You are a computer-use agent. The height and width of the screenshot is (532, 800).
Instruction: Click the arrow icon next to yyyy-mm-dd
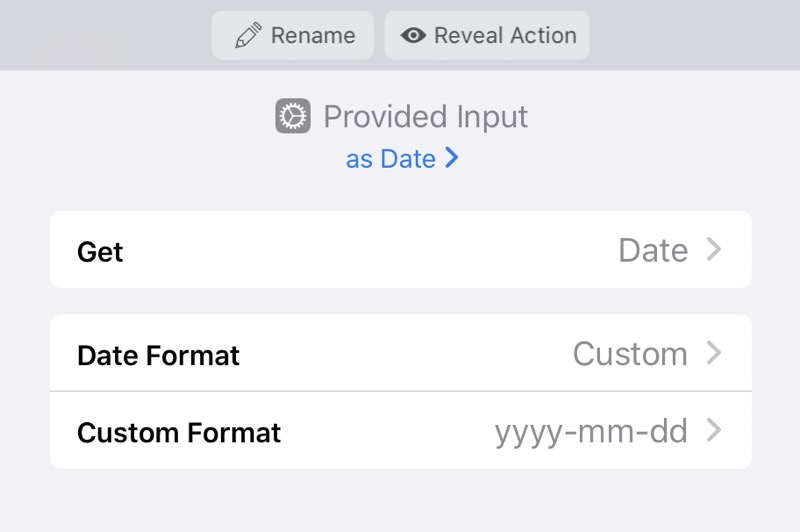(714, 432)
